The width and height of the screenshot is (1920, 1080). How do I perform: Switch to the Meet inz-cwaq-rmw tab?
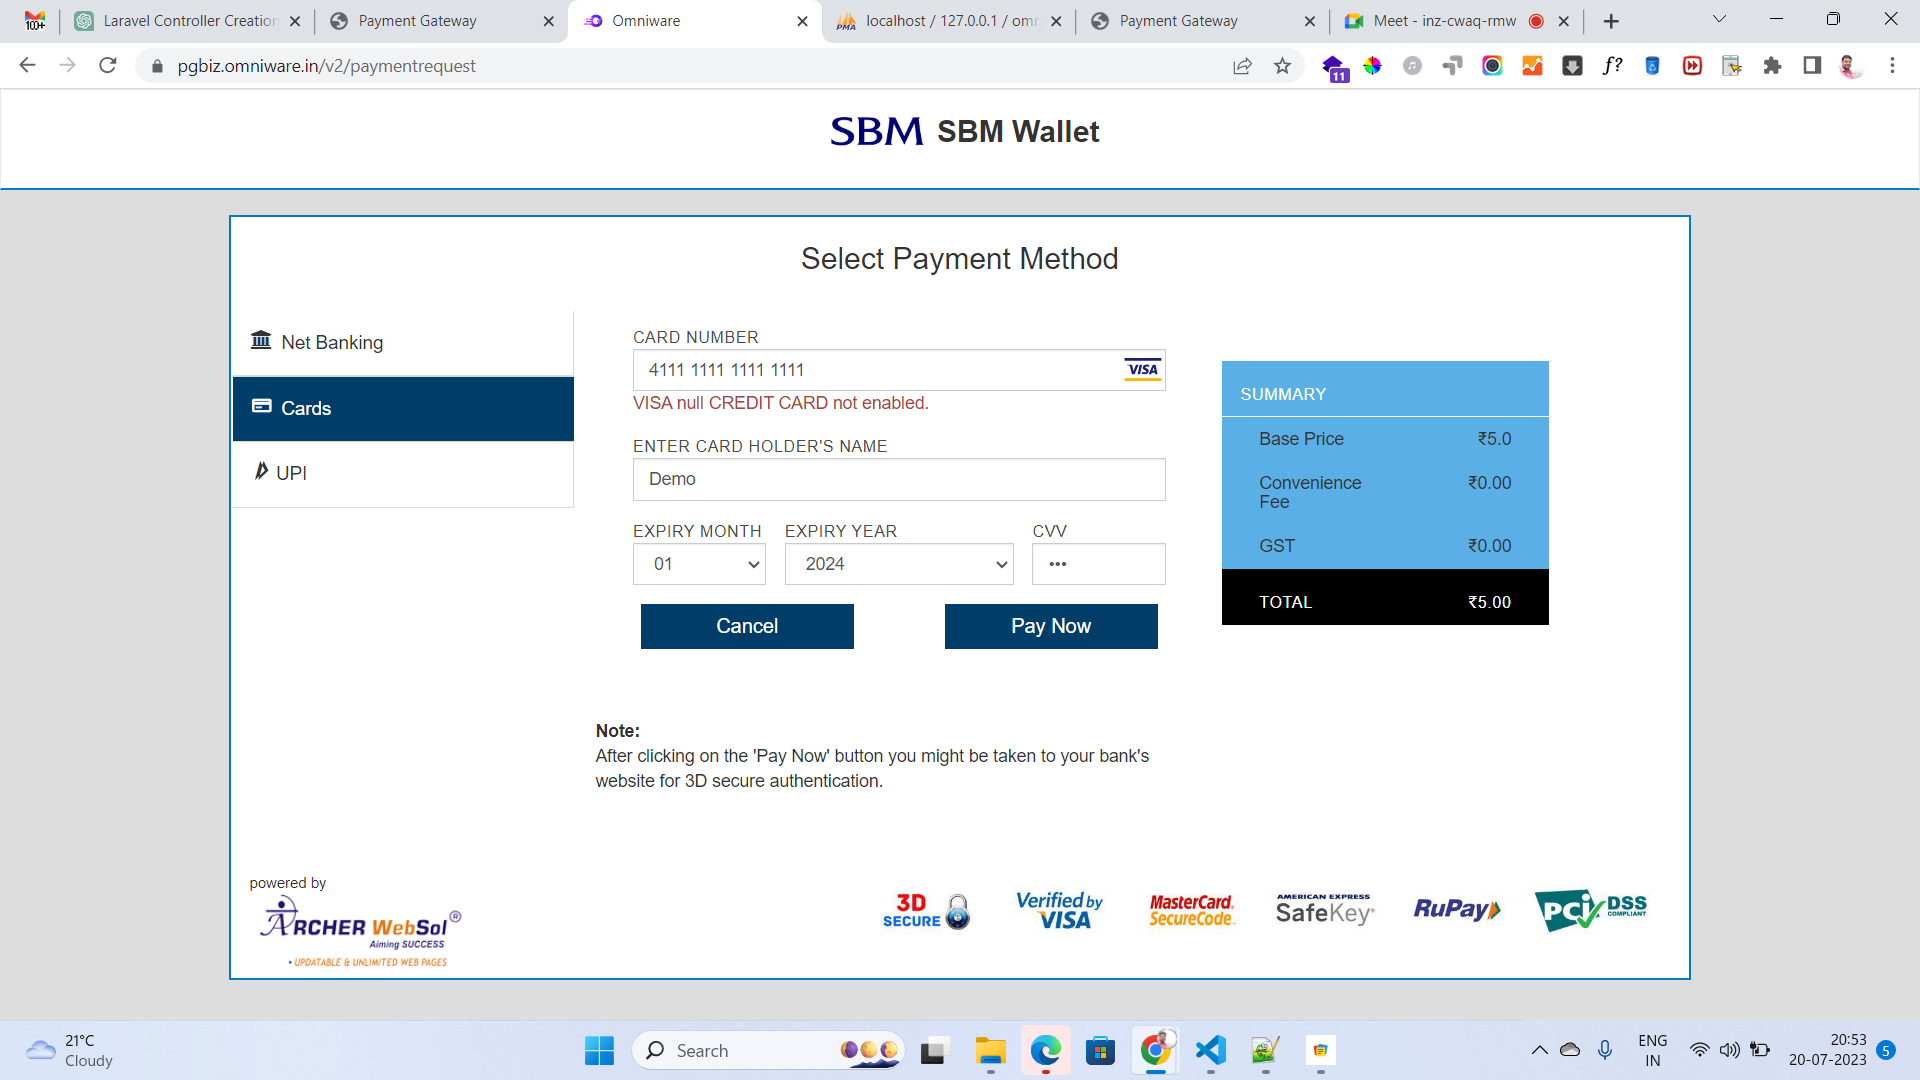coord(1457,21)
